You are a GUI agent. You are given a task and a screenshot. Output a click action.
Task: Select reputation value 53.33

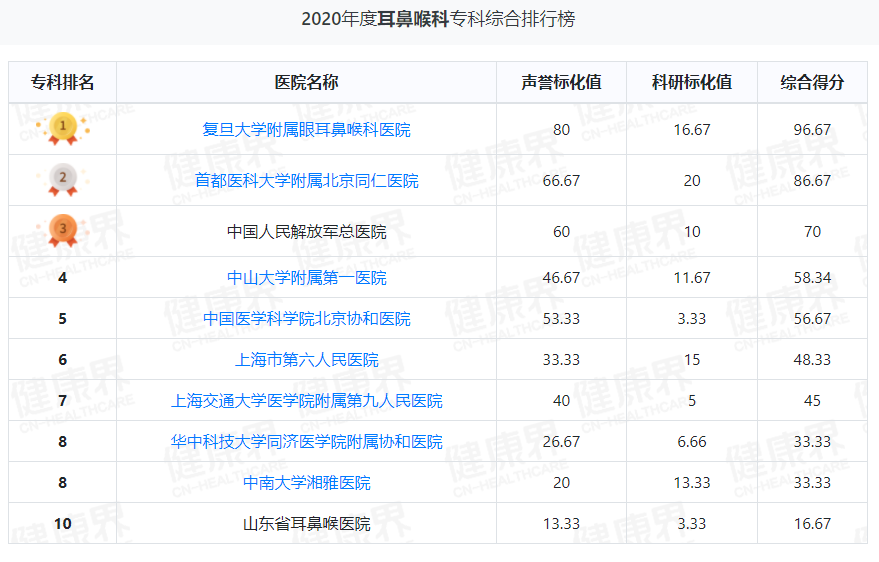[561, 318]
